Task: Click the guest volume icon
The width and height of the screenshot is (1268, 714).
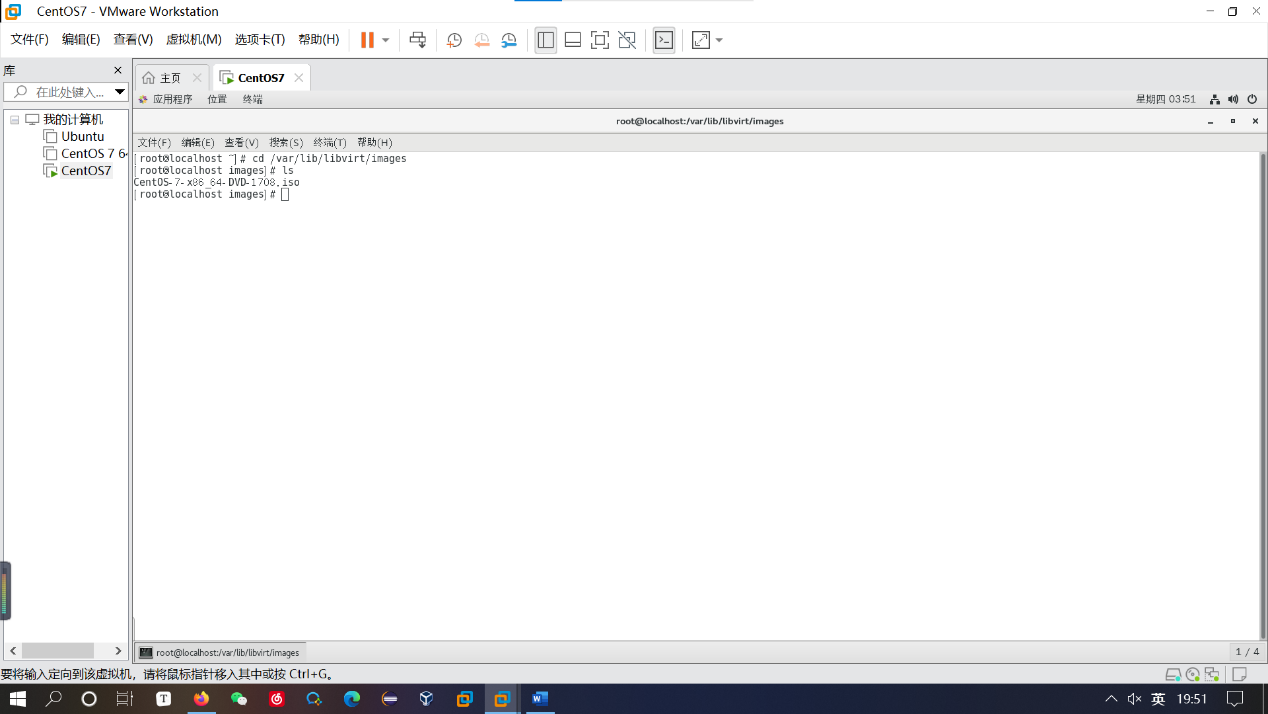Action: (1233, 100)
